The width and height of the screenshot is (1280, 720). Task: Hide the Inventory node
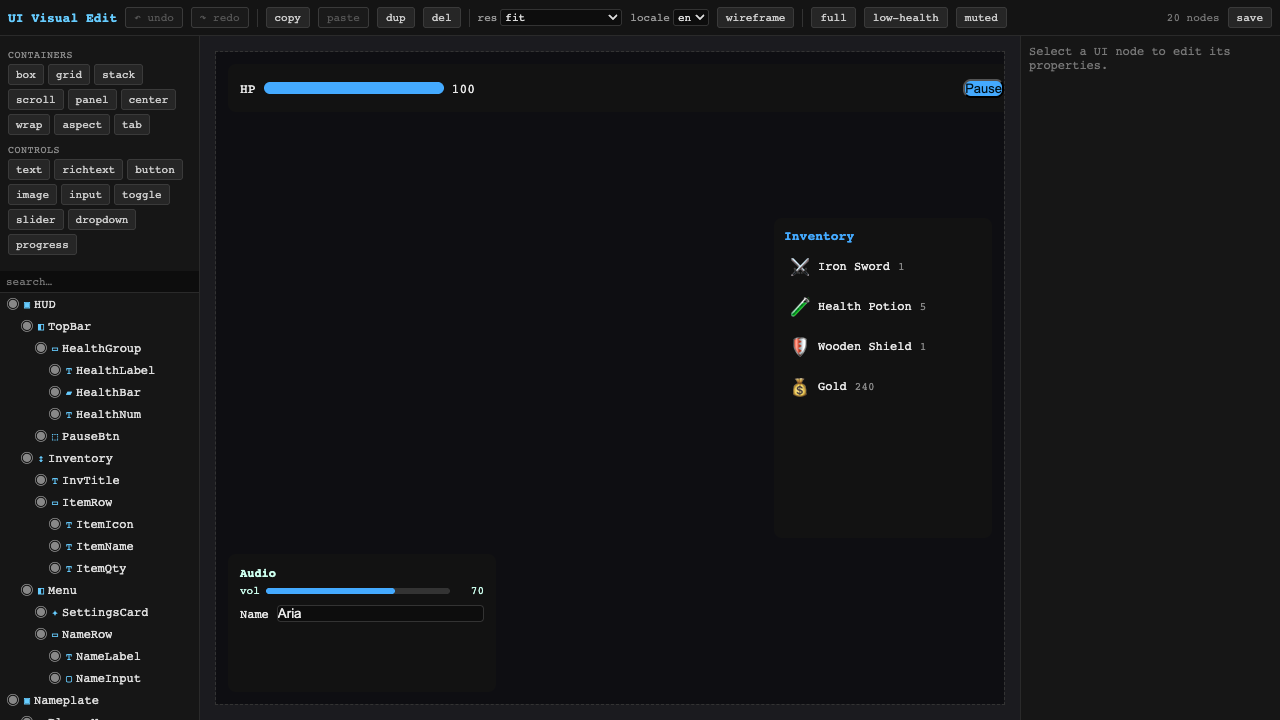click(27, 458)
